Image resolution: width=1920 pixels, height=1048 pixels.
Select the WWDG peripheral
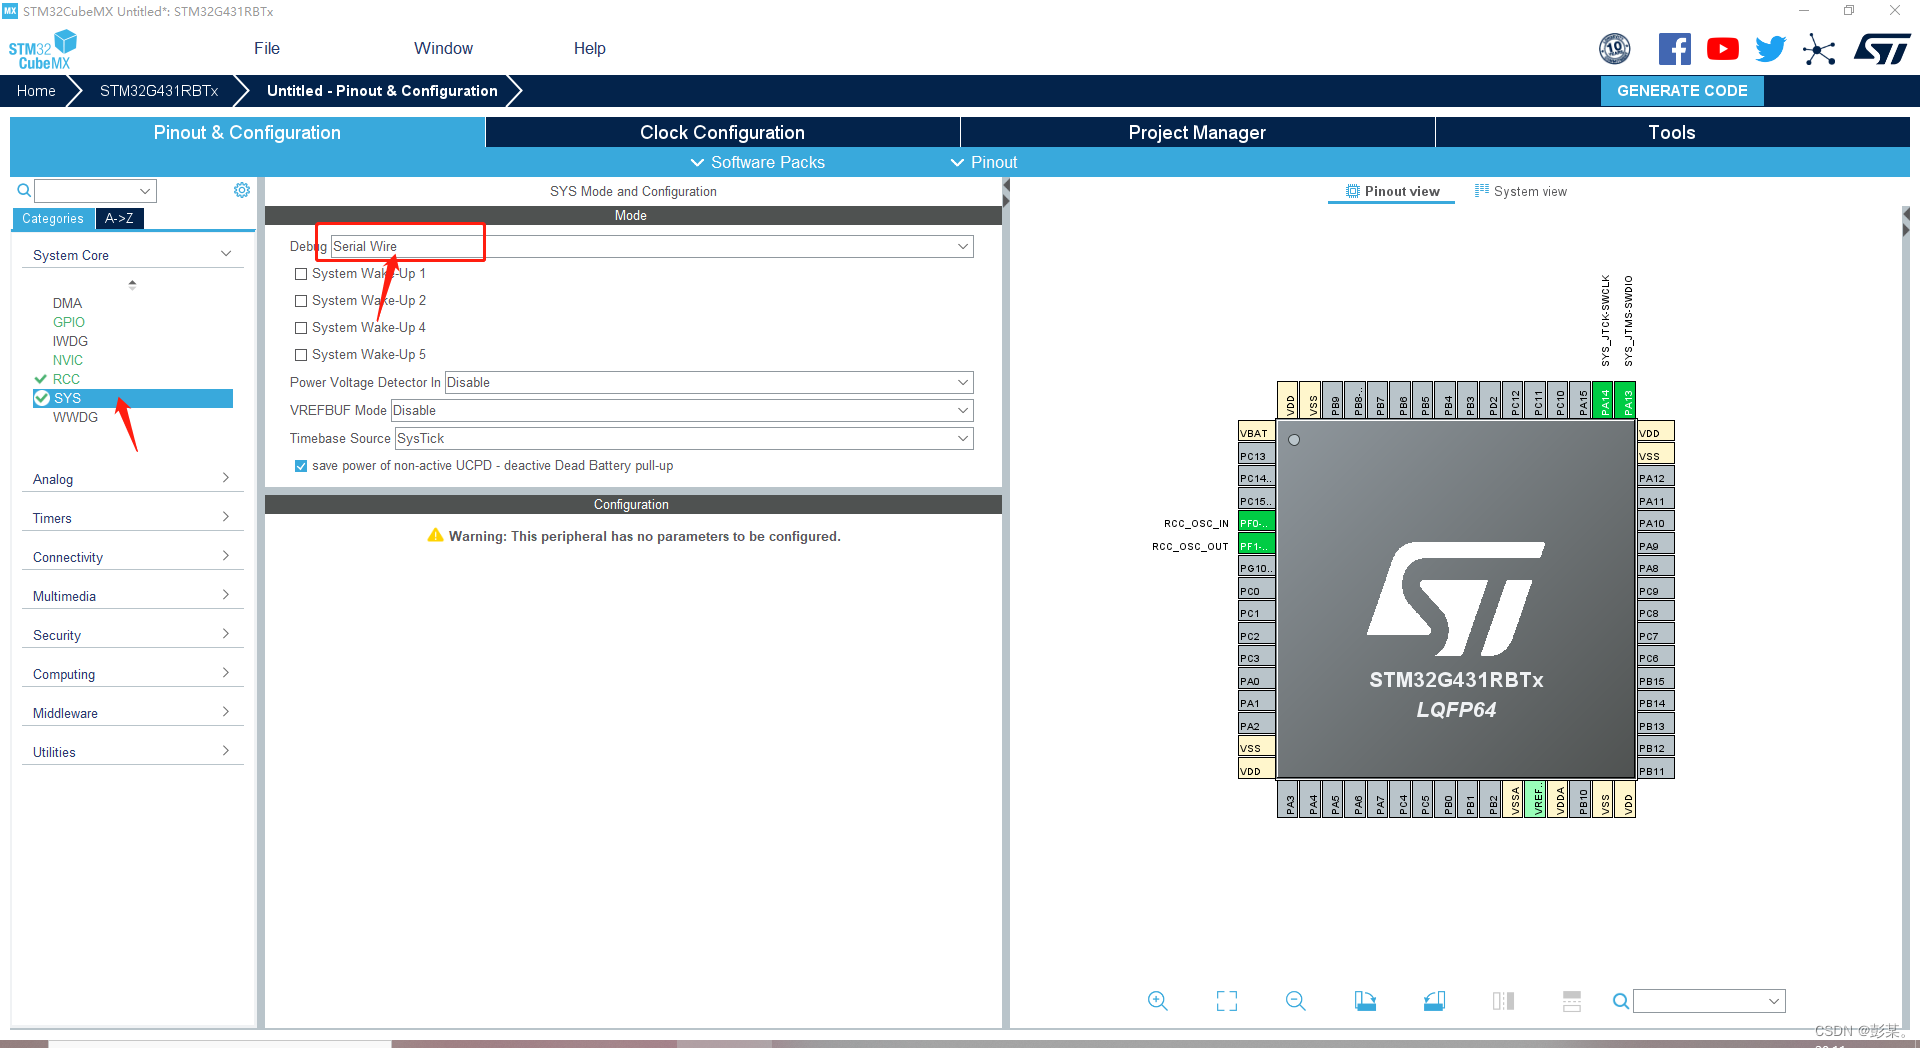tap(75, 417)
